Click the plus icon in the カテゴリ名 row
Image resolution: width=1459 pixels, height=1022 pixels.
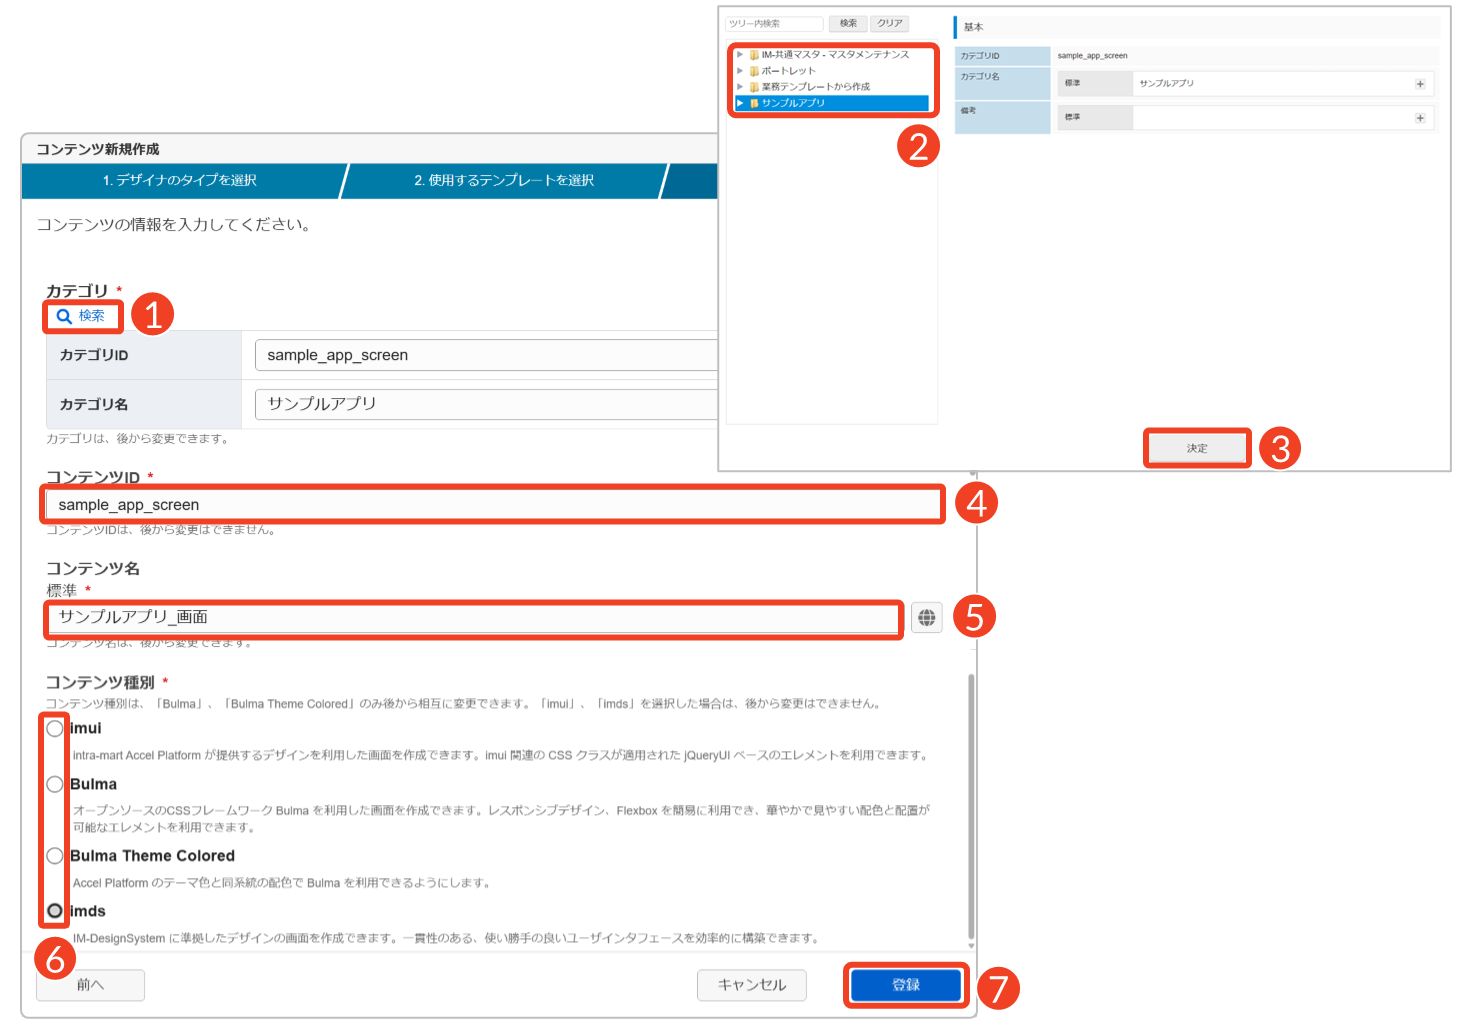1420,84
